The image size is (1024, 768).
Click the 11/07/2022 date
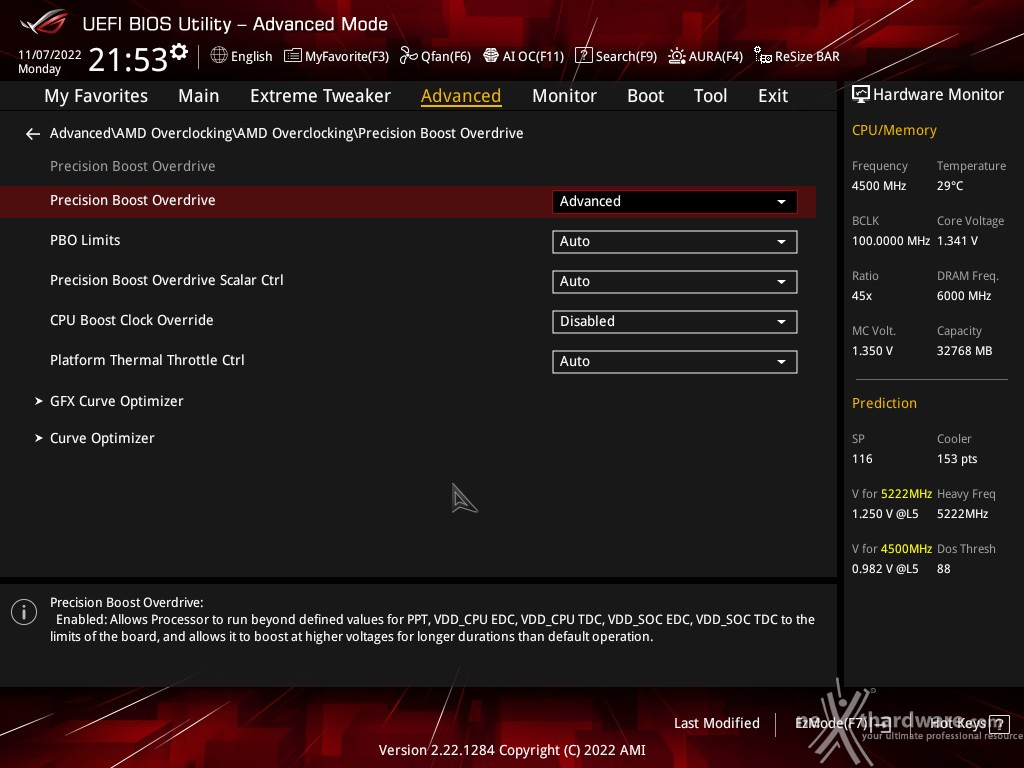coord(50,55)
